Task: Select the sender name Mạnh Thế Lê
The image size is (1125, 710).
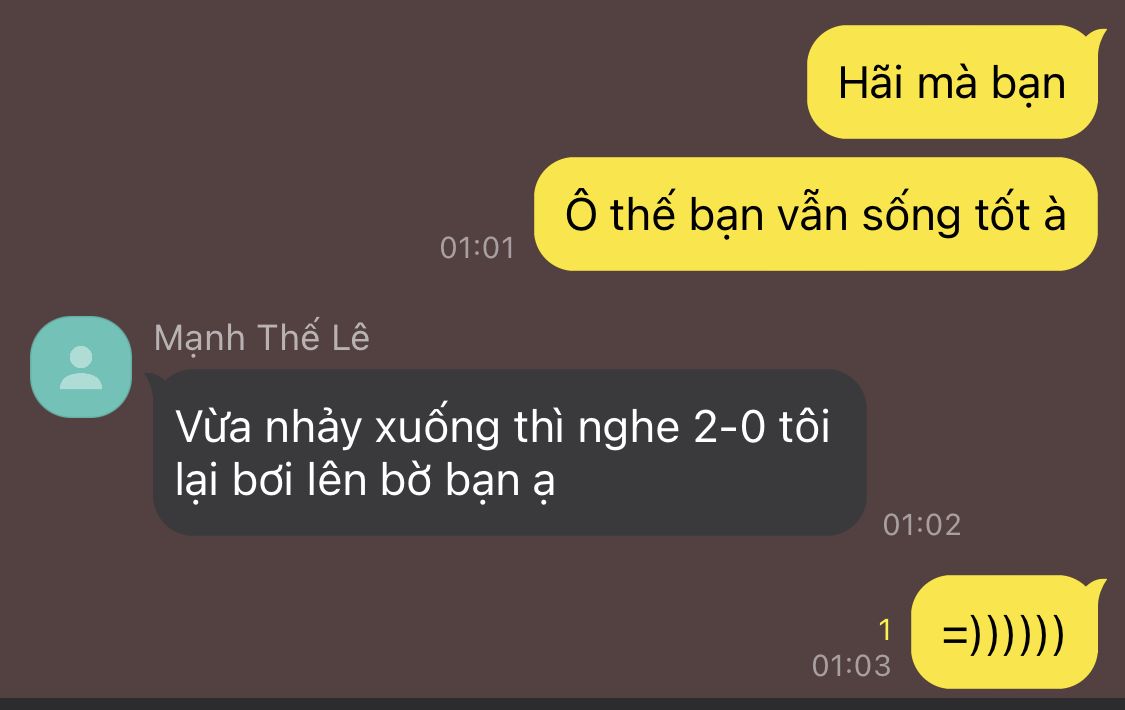Action: click(x=262, y=338)
